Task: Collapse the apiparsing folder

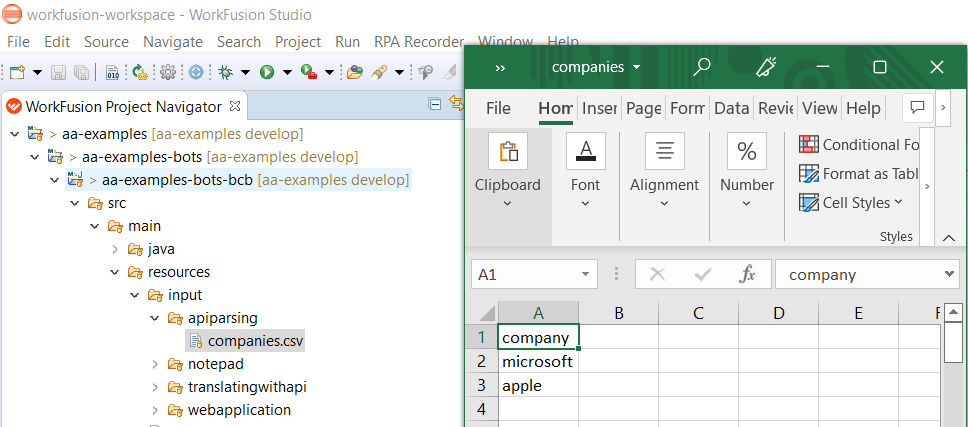Action: pos(155,318)
